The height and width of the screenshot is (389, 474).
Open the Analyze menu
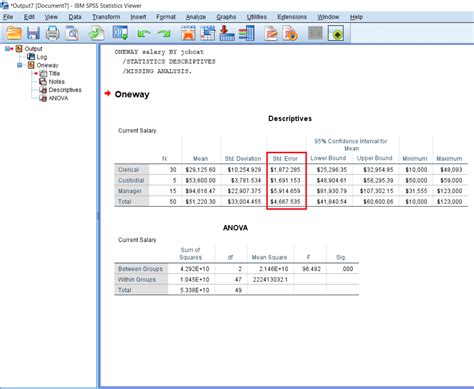tap(196, 17)
